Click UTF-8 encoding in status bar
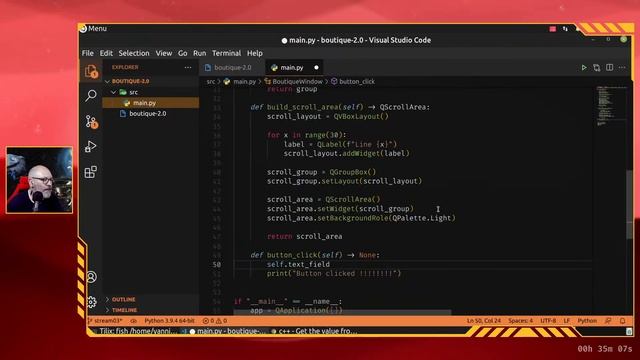Image resolution: width=640 pixels, height=360 pixels. click(x=548, y=321)
